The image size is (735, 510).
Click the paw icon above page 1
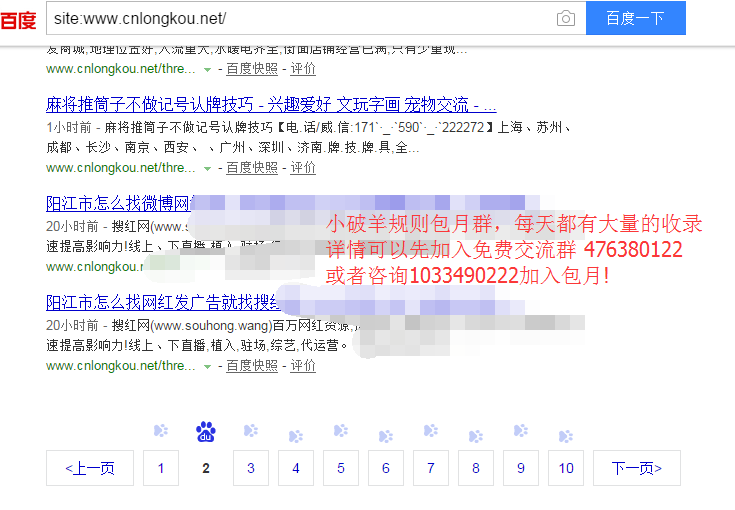[x=161, y=430]
